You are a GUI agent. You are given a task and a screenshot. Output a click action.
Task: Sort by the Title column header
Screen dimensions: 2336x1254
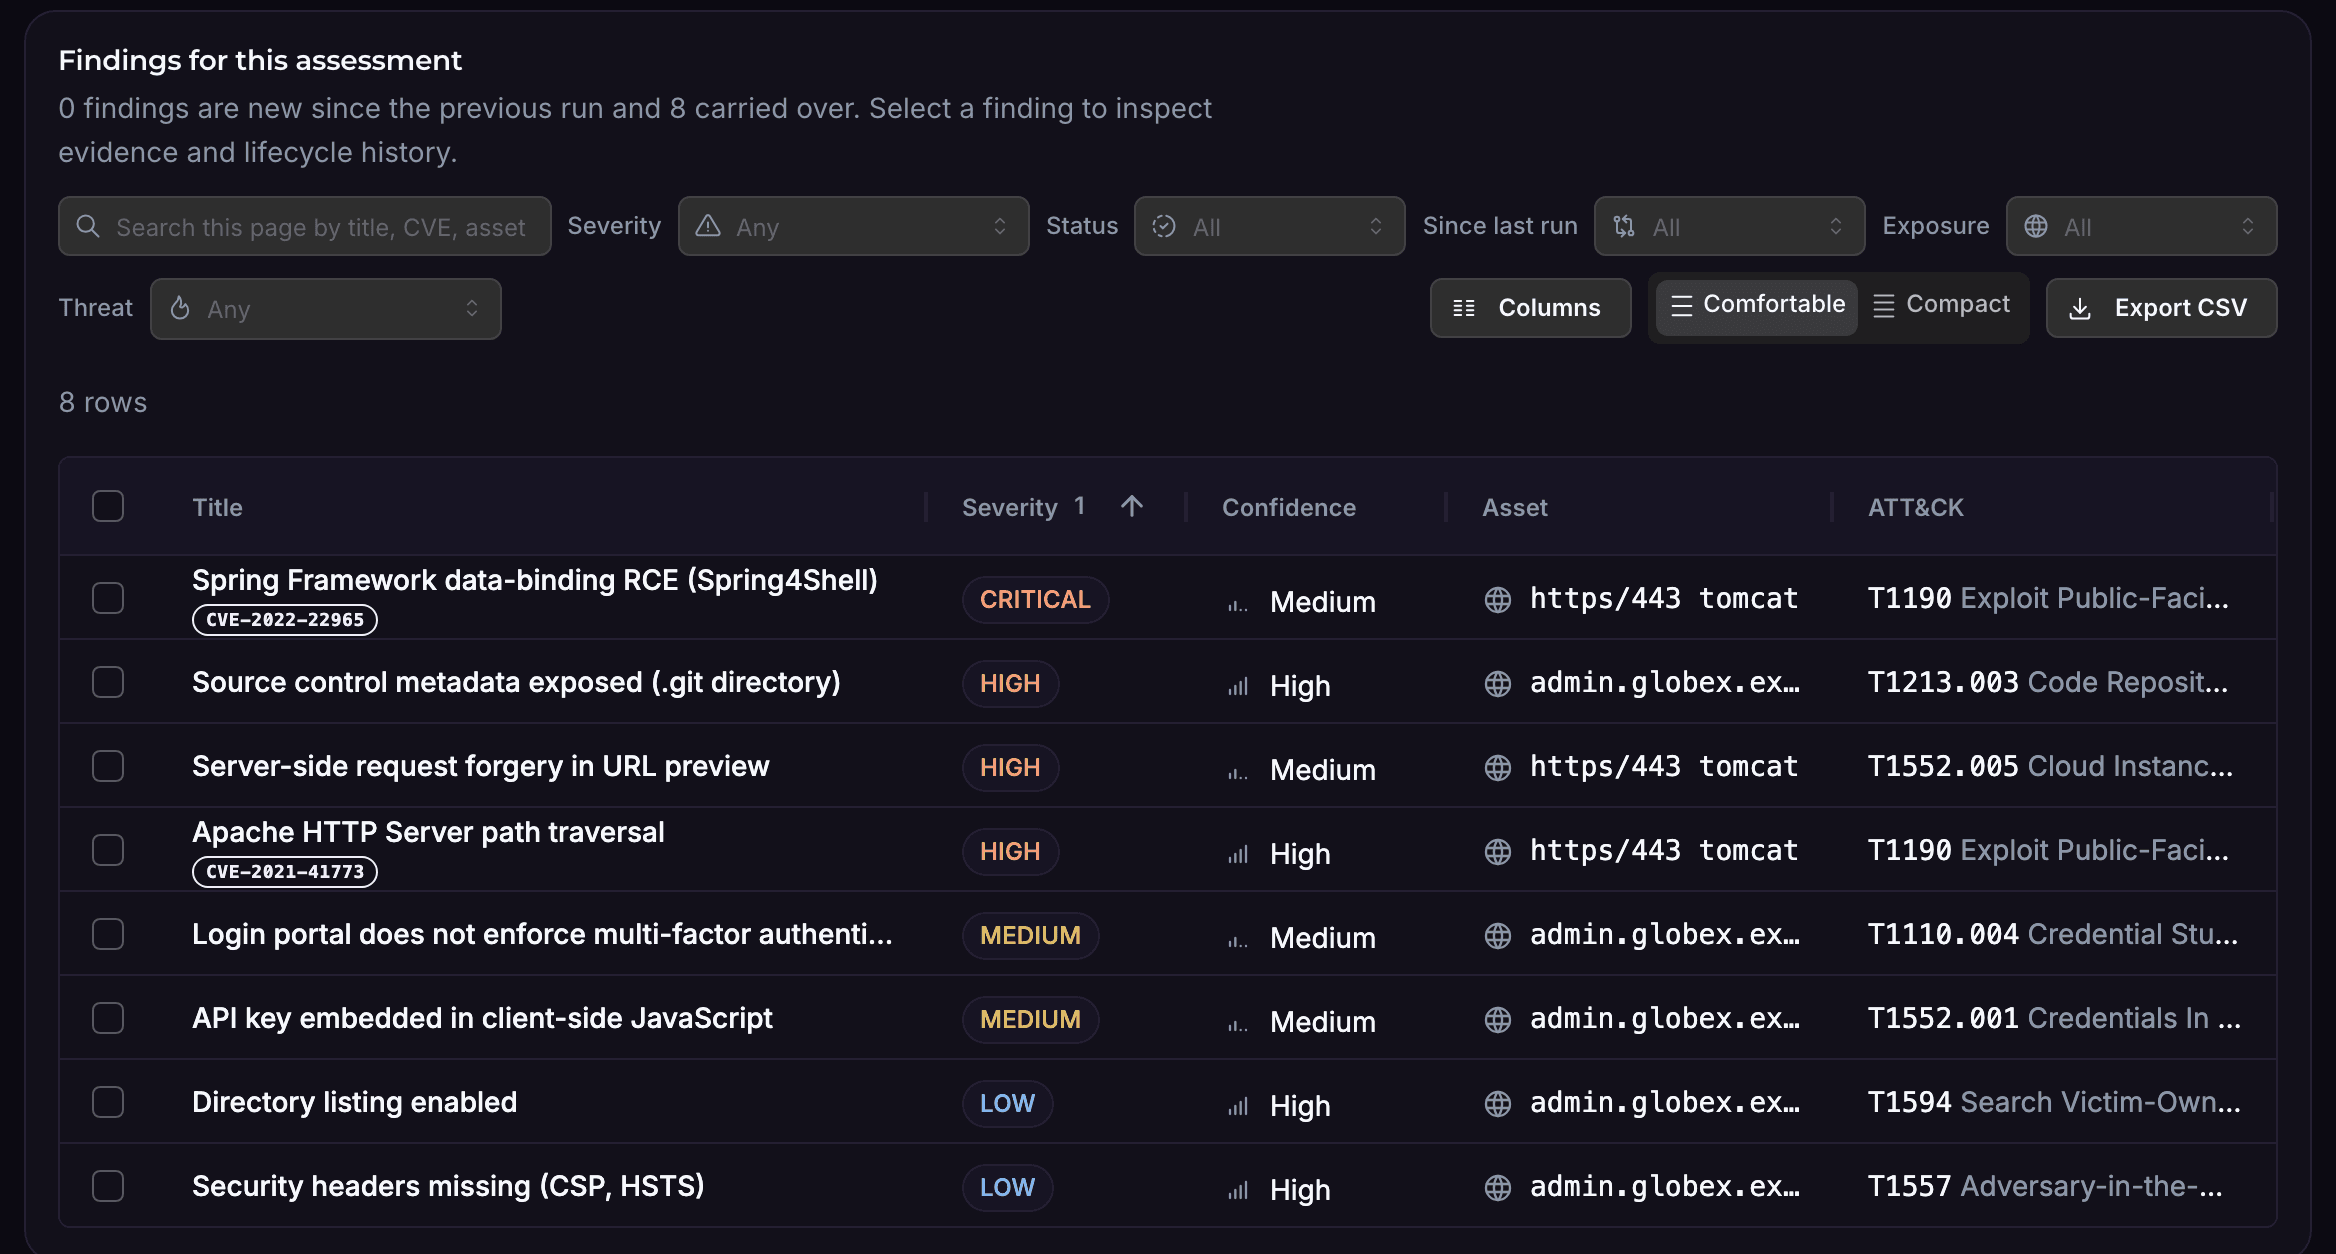217,507
